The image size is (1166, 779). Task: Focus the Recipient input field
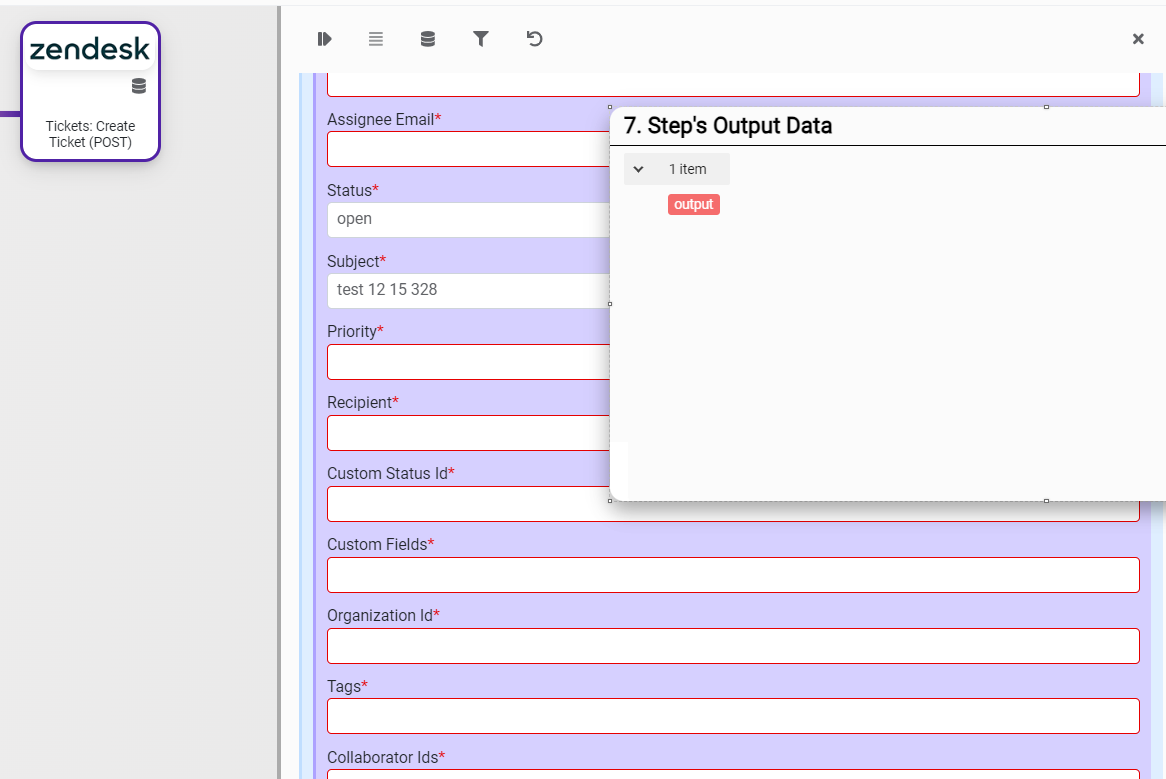click(x=467, y=433)
